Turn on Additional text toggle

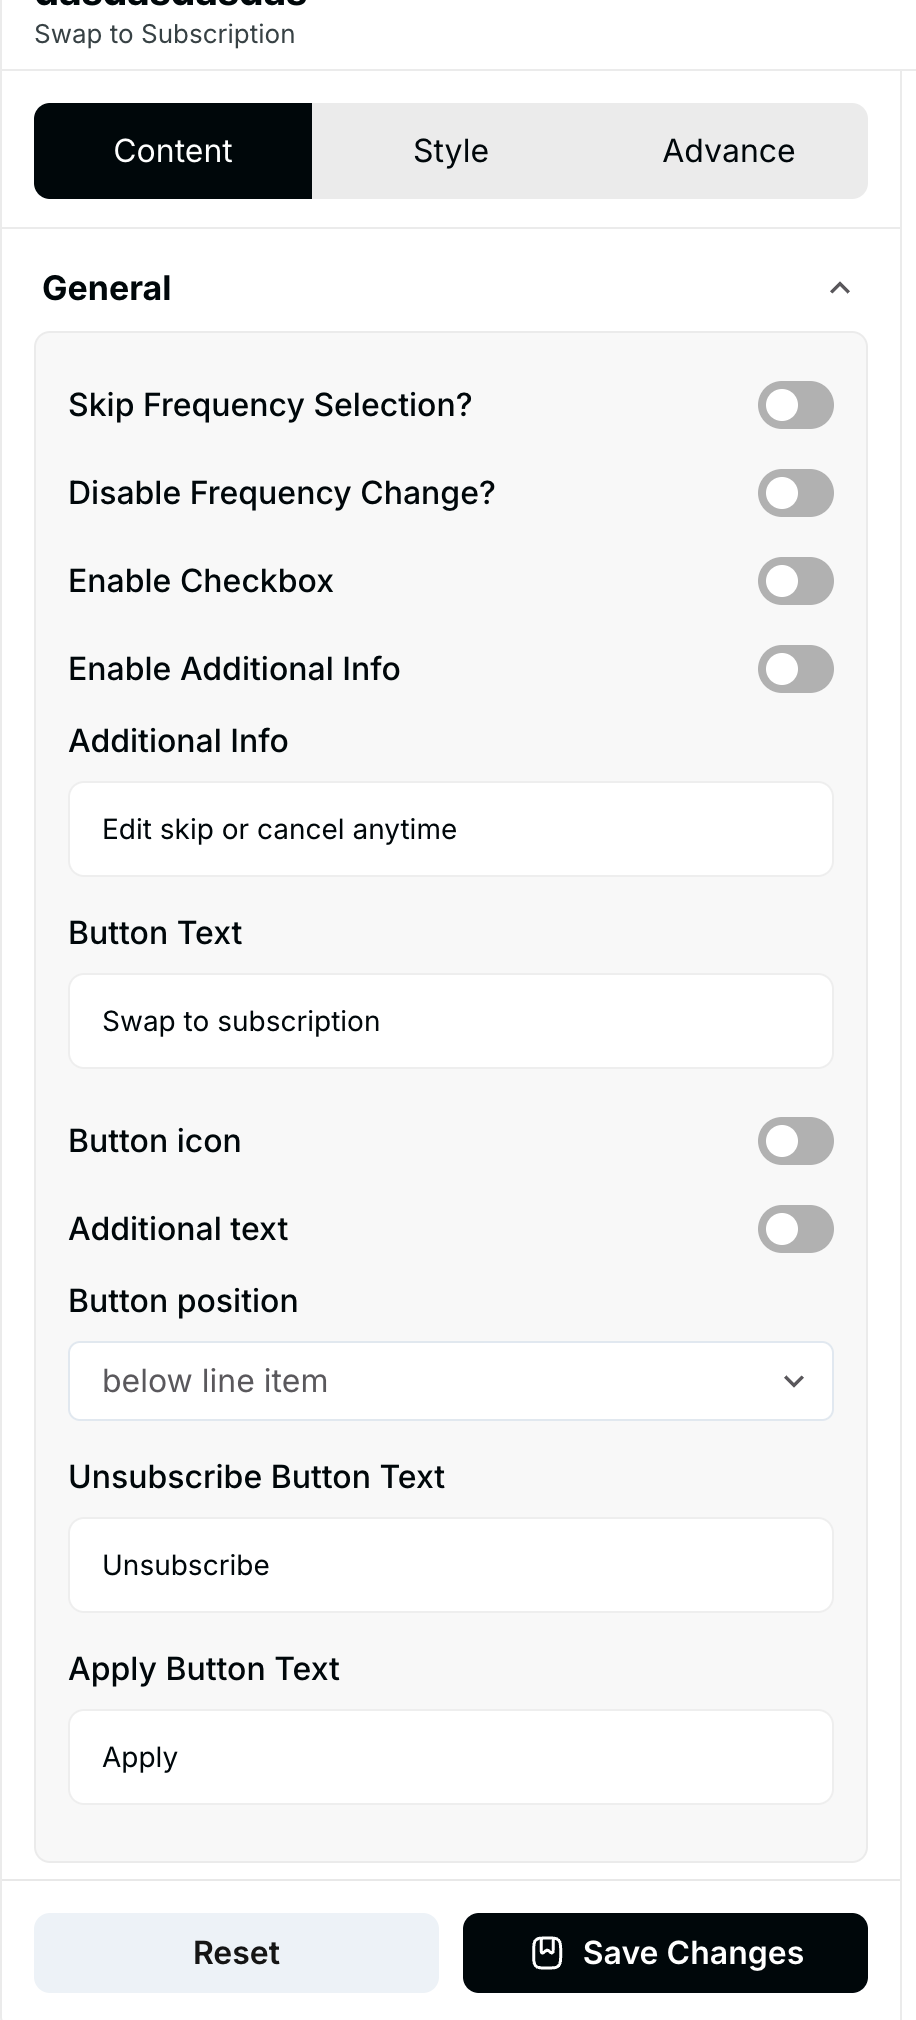(x=795, y=1229)
